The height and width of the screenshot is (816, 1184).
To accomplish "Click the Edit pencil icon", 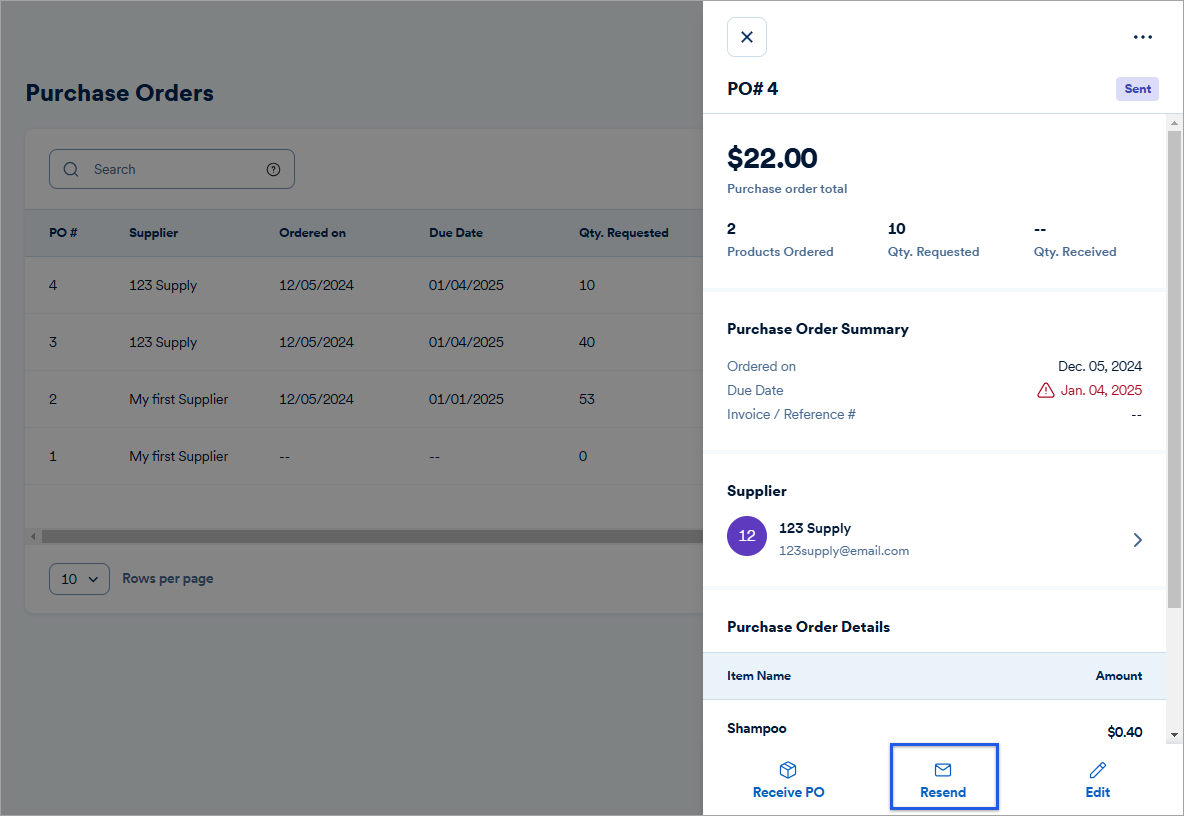I will (x=1098, y=769).
